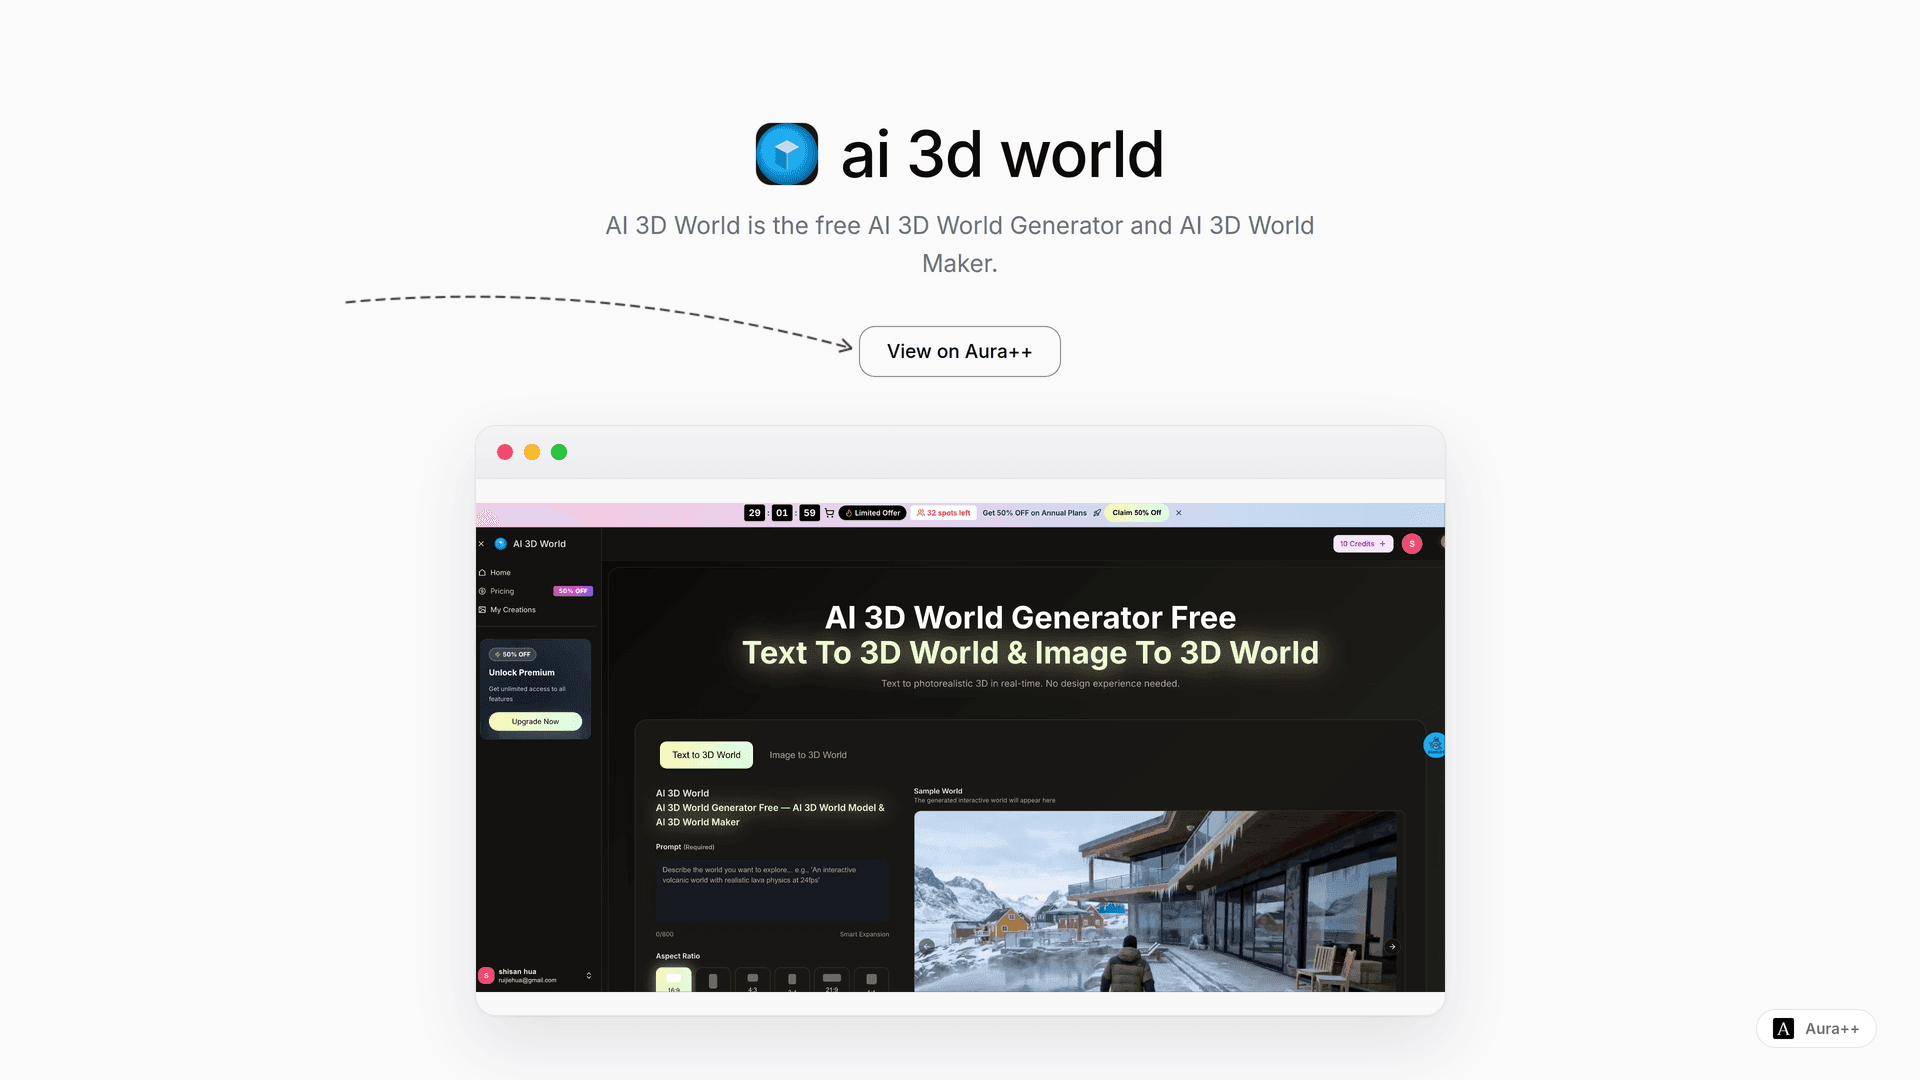Click the S avatar beside shisan hua
Screen dimensions: 1920x1080
(x=487, y=976)
